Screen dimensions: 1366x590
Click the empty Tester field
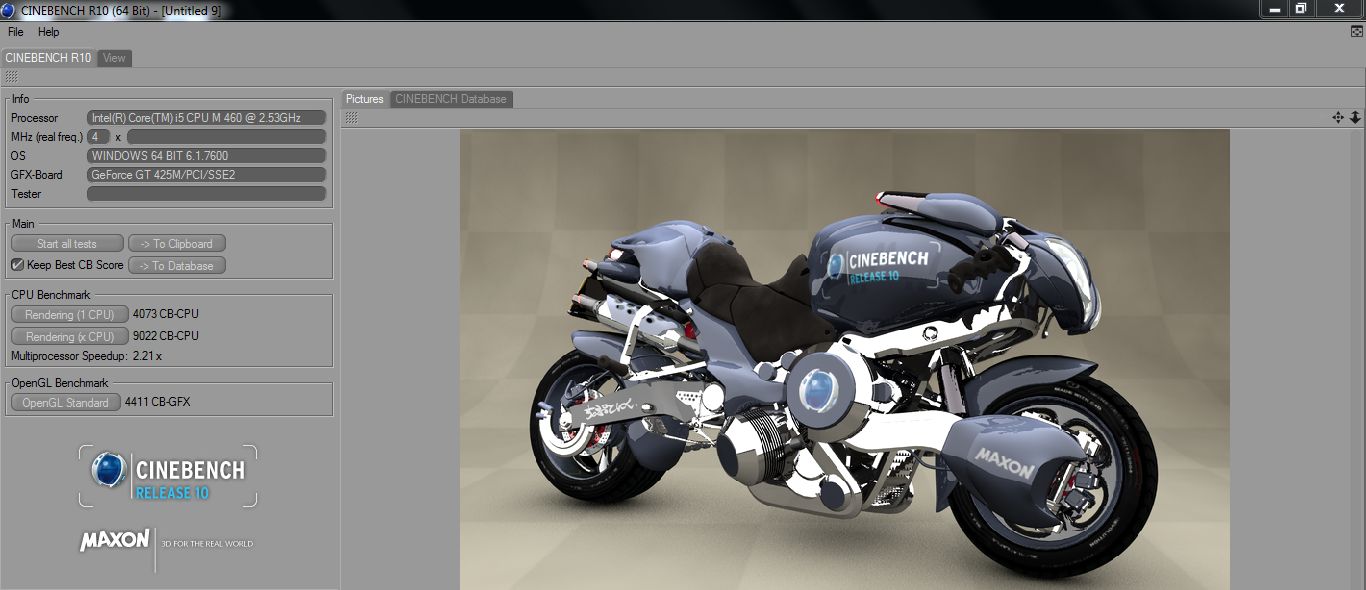pyautogui.click(x=207, y=194)
